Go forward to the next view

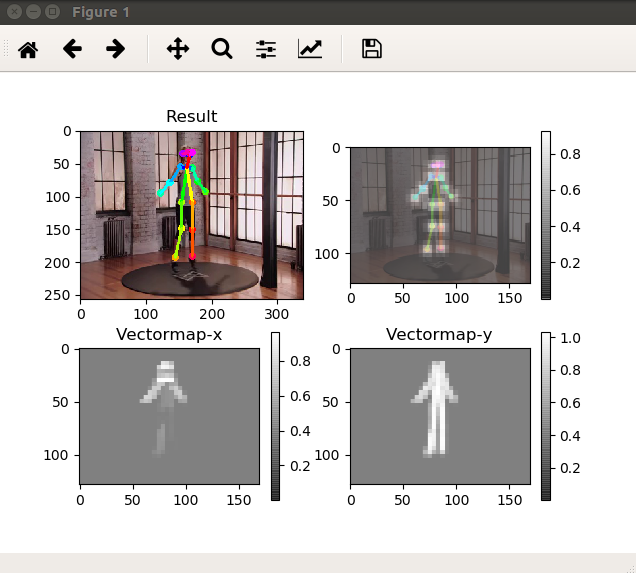coord(116,49)
